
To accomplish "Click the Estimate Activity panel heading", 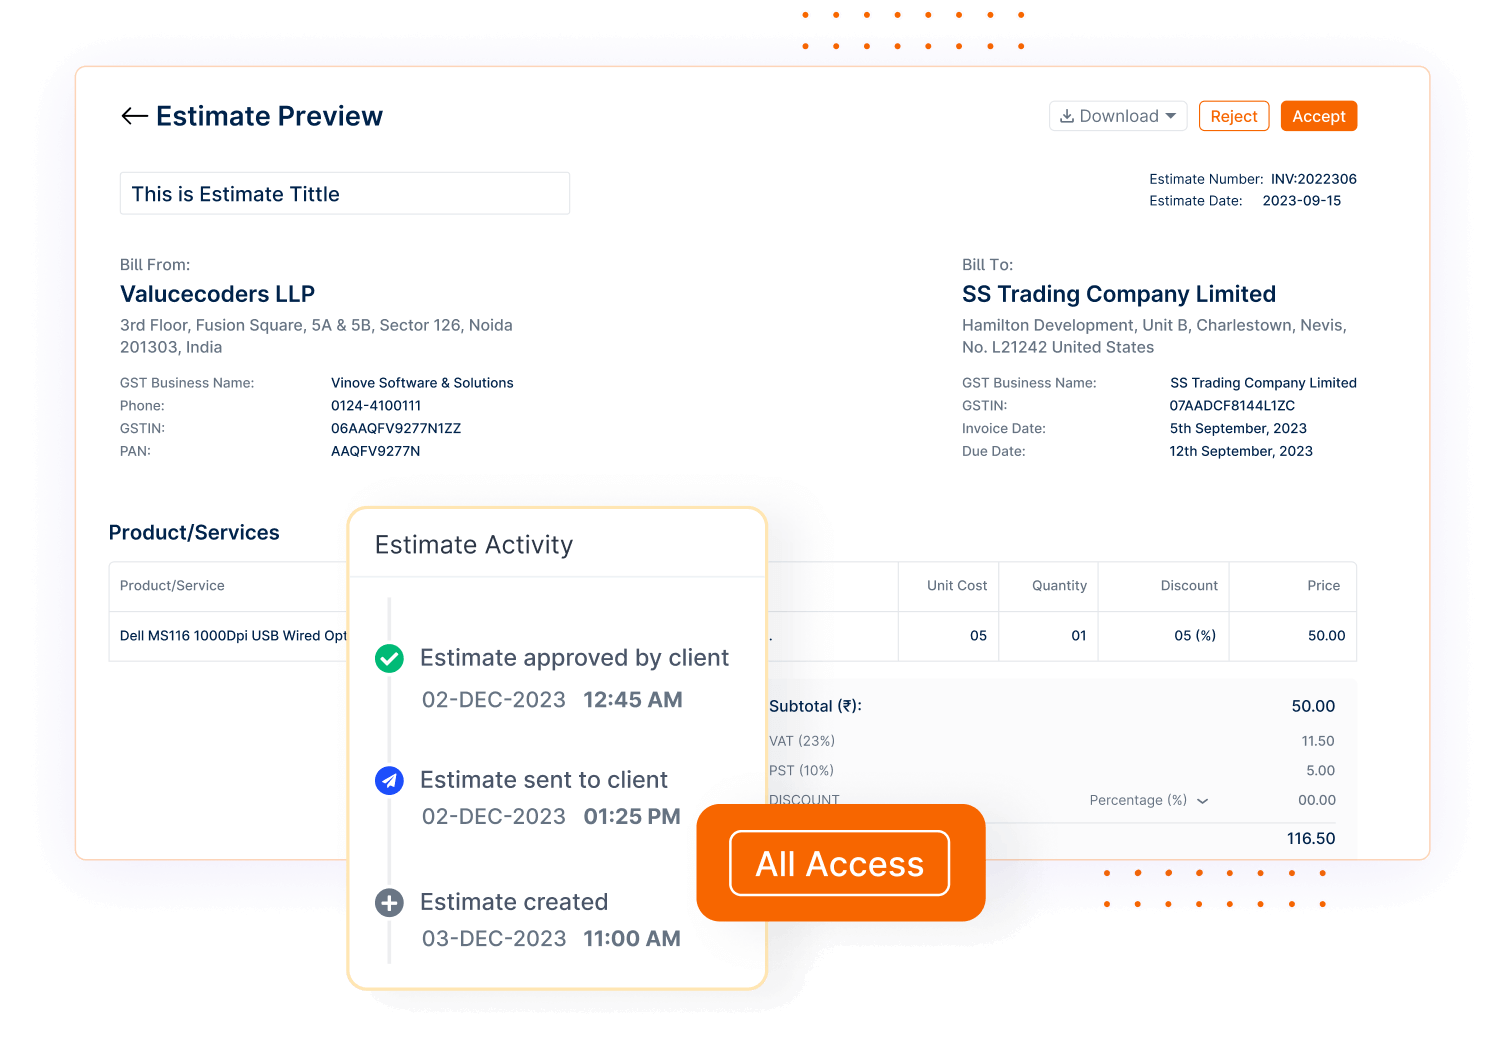I will click(474, 545).
